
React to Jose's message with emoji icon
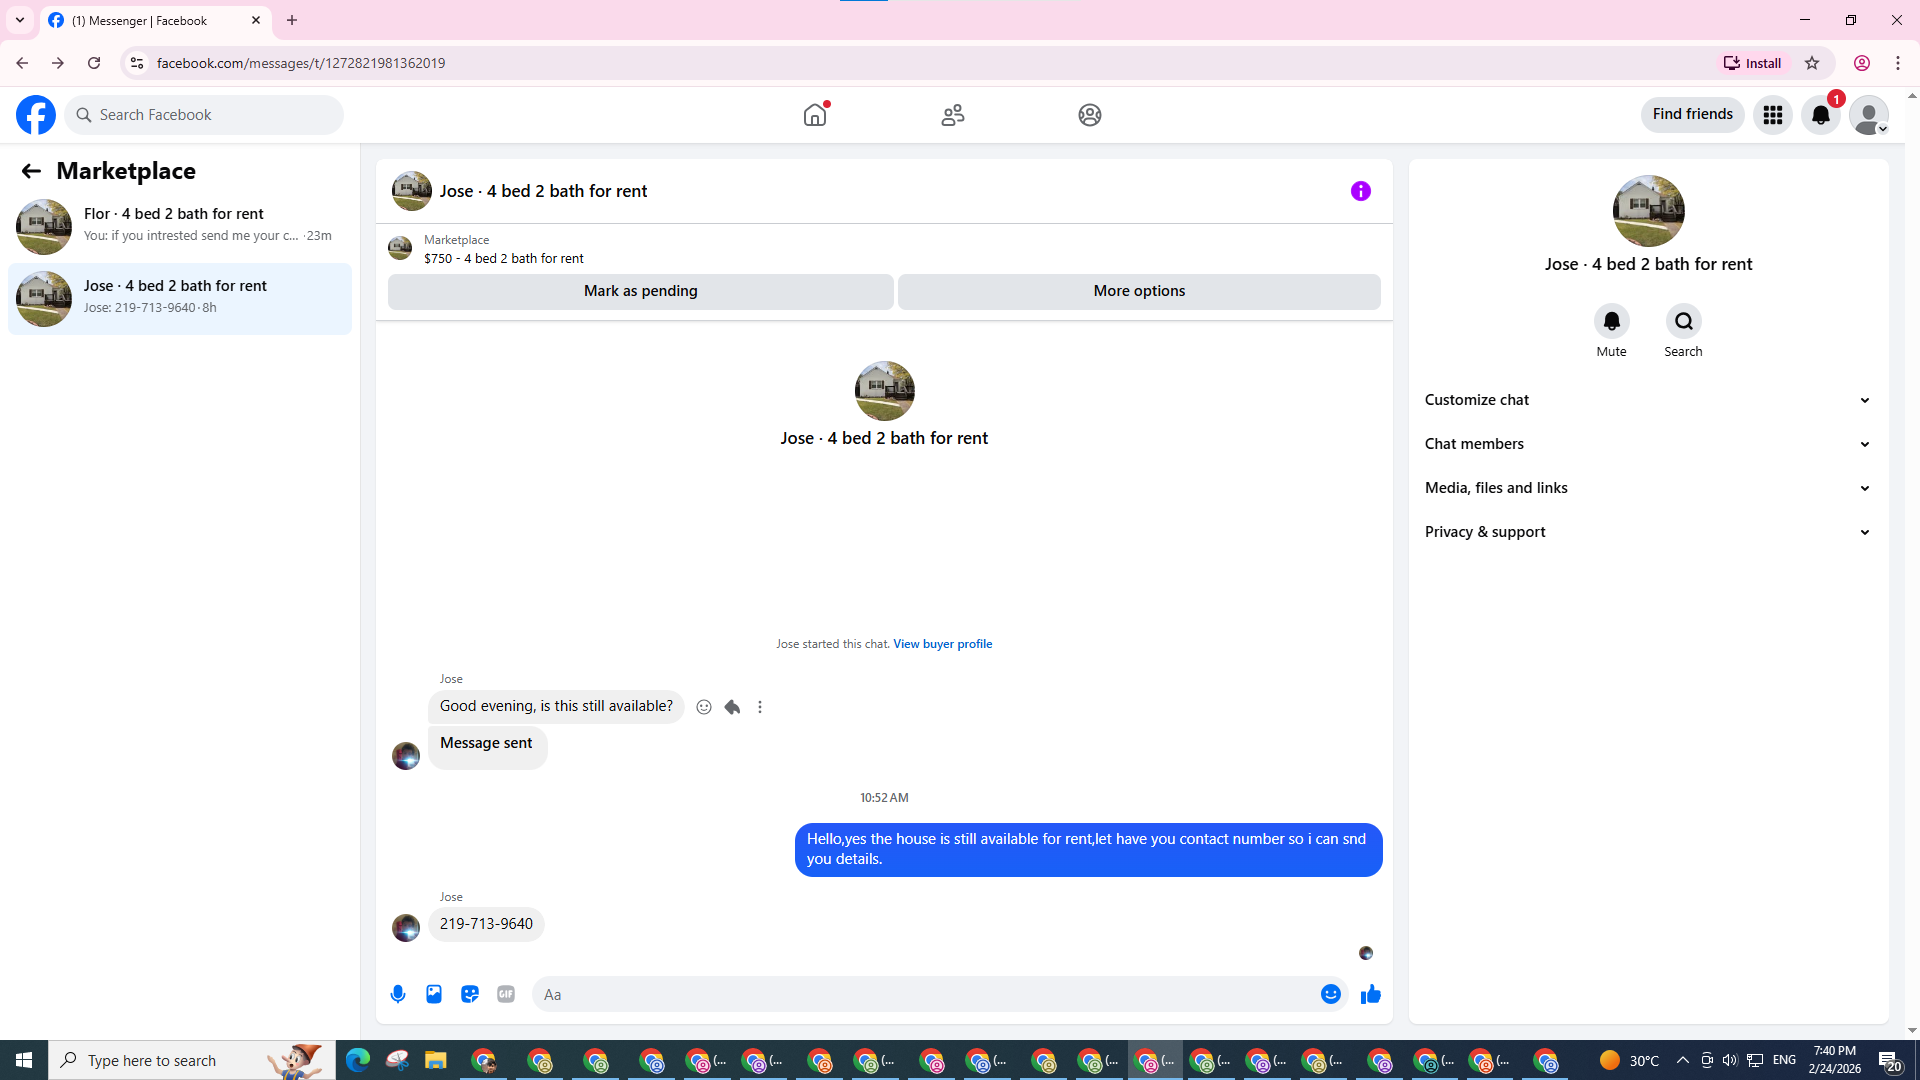click(704, 707)
